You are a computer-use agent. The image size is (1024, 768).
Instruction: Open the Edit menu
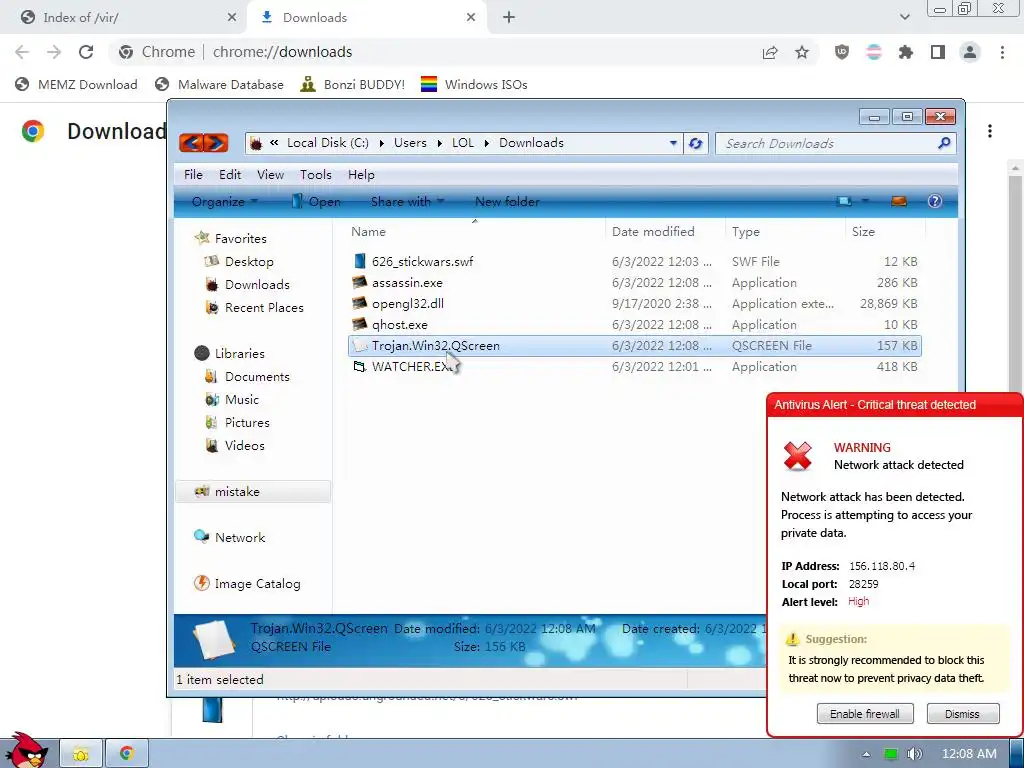pos(230,174)
